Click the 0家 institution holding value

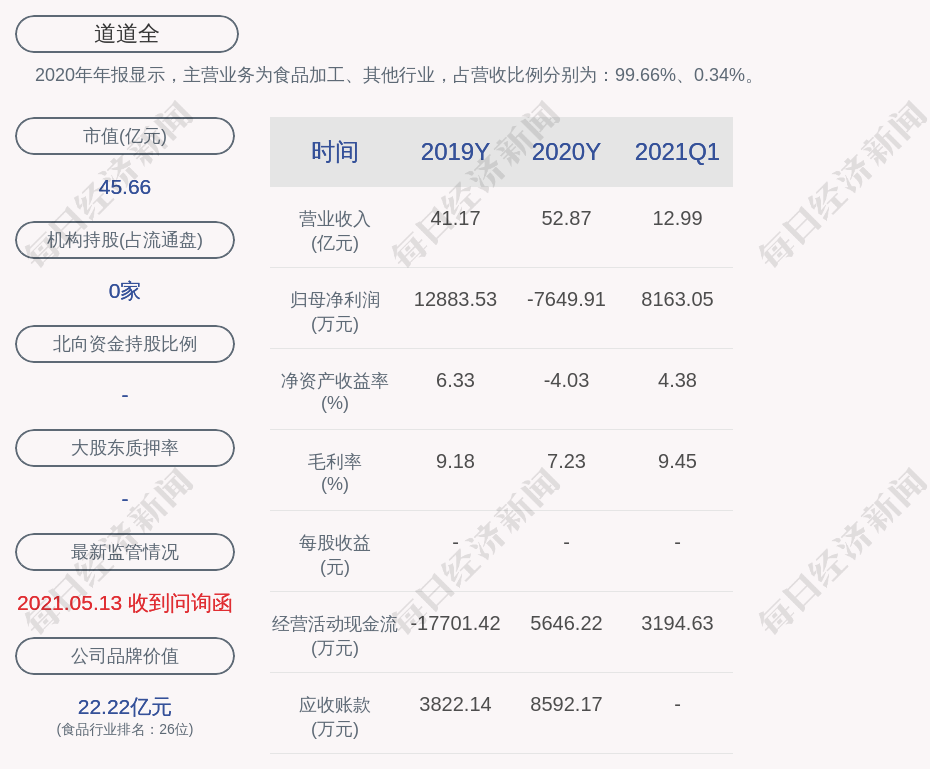pos(125,291)
